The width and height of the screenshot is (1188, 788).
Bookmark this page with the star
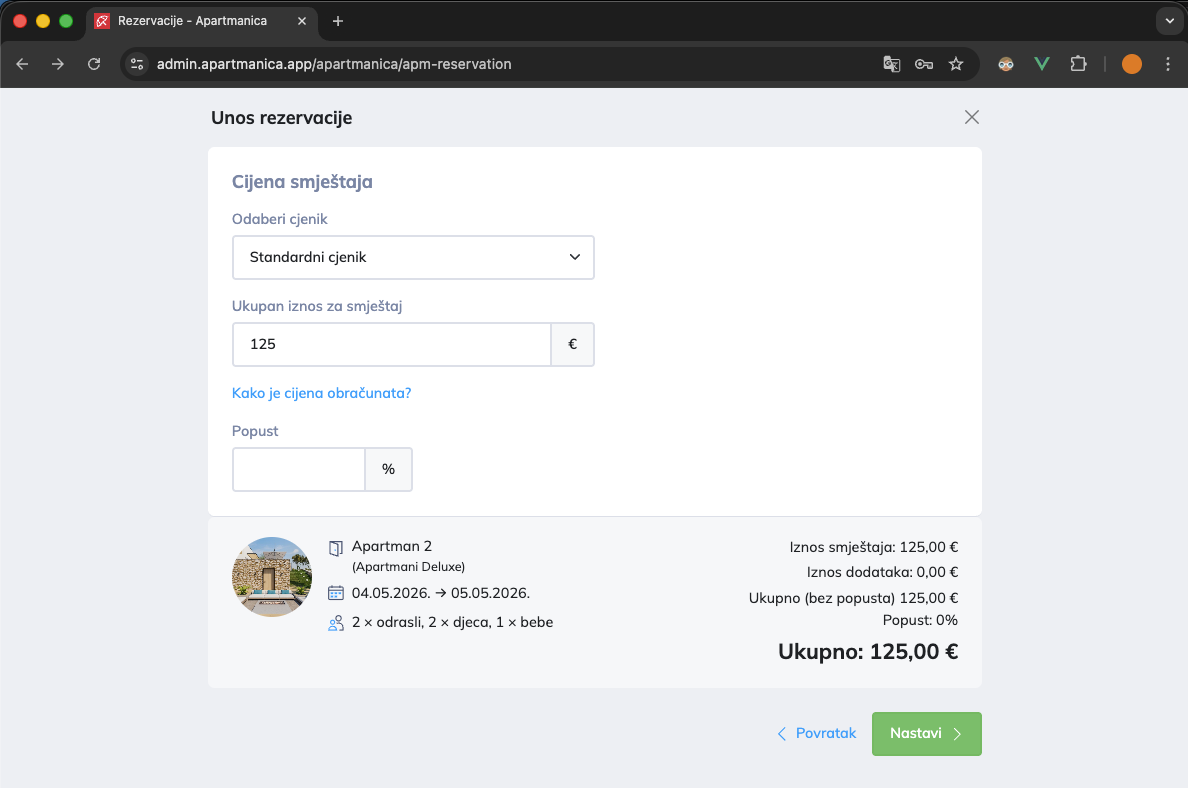(x=956, y=64)
